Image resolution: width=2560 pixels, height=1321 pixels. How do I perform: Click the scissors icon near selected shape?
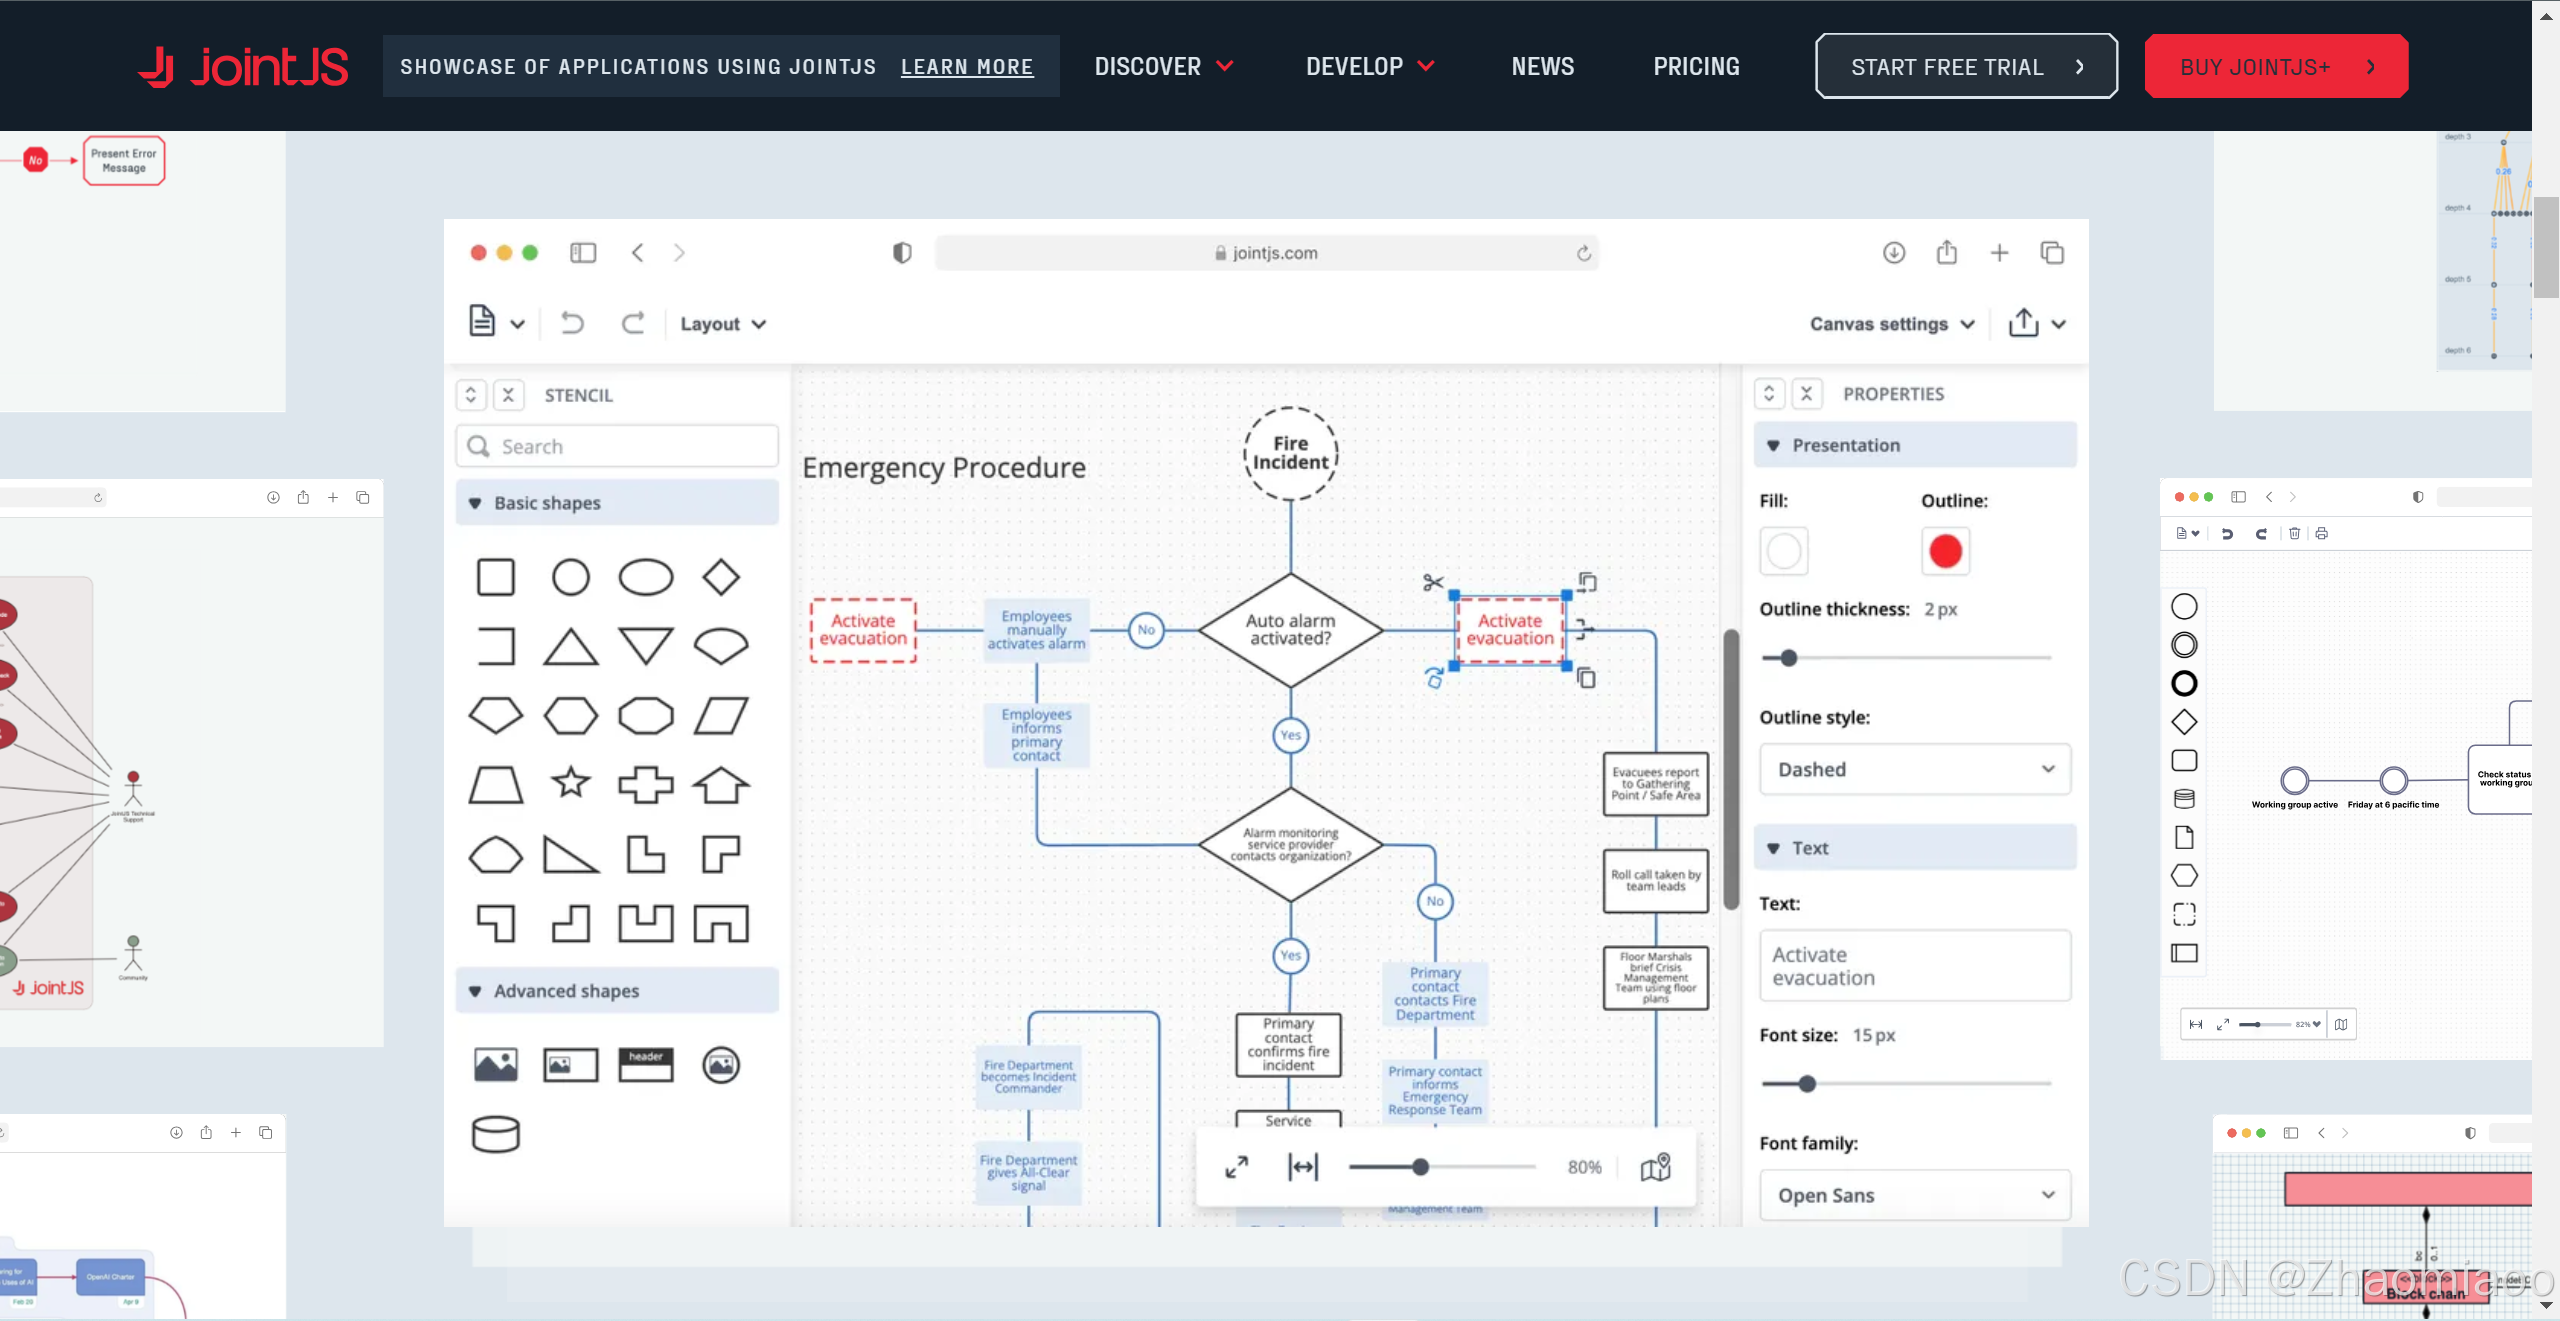[x=1433, y=582]
